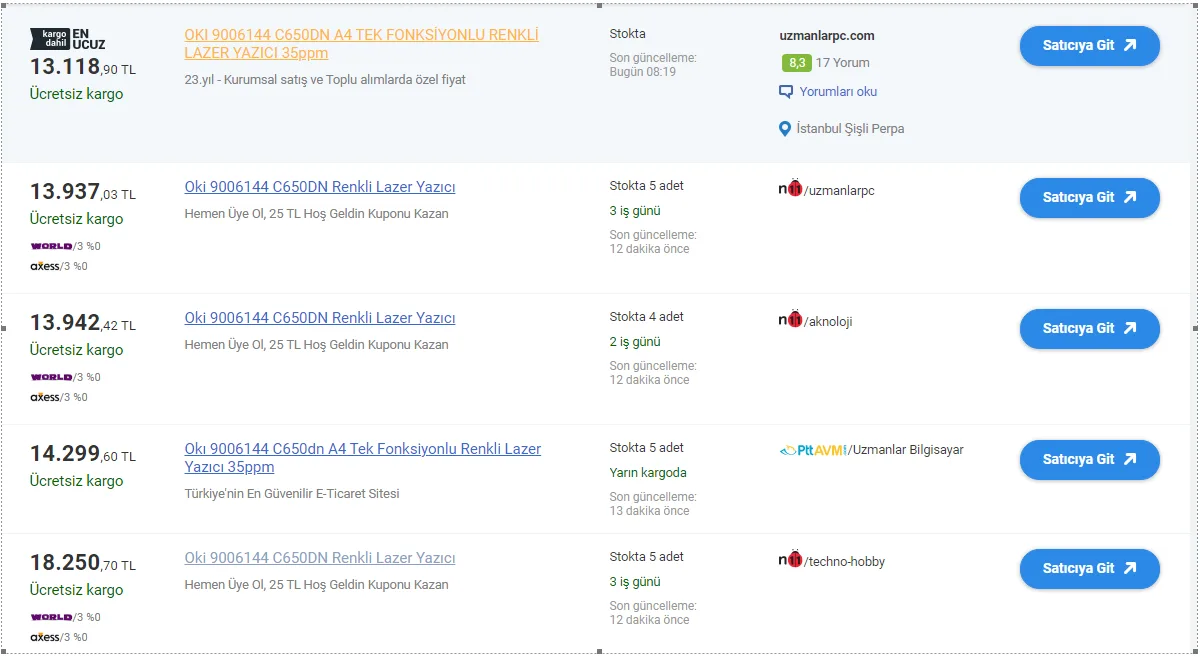Click the 13.118,90 TL price
Viewport: 1200px width, 657px height.
point(83,67)
